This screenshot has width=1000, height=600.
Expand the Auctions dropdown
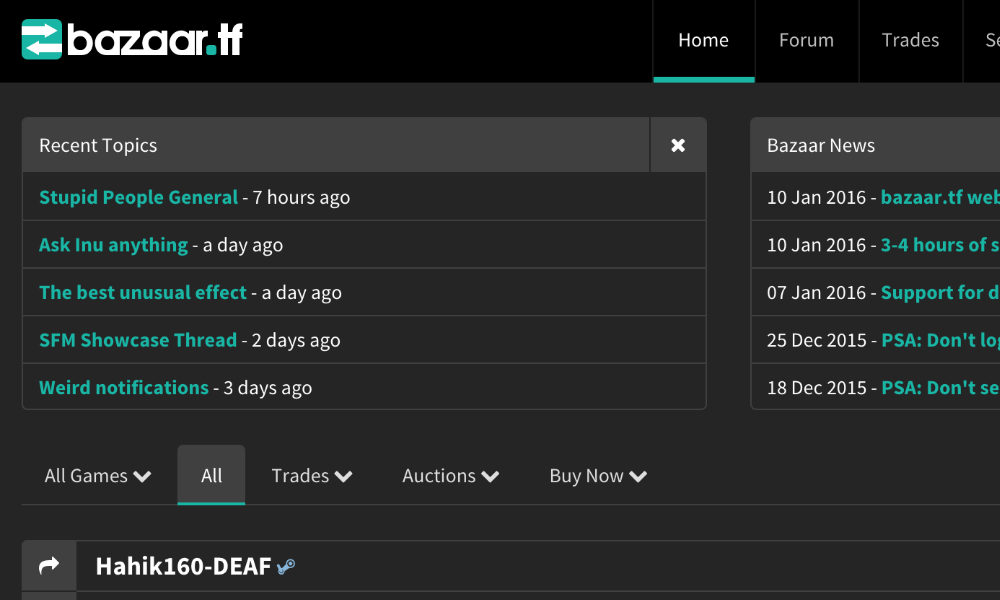pos(450,476)
